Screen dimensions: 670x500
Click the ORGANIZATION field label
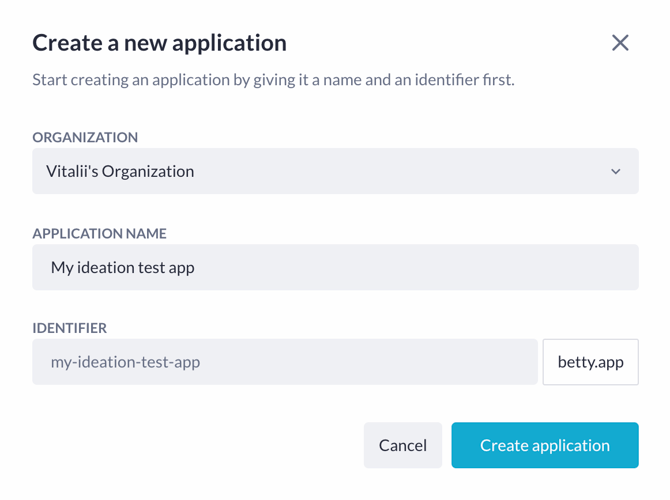(x=85, y=138)
